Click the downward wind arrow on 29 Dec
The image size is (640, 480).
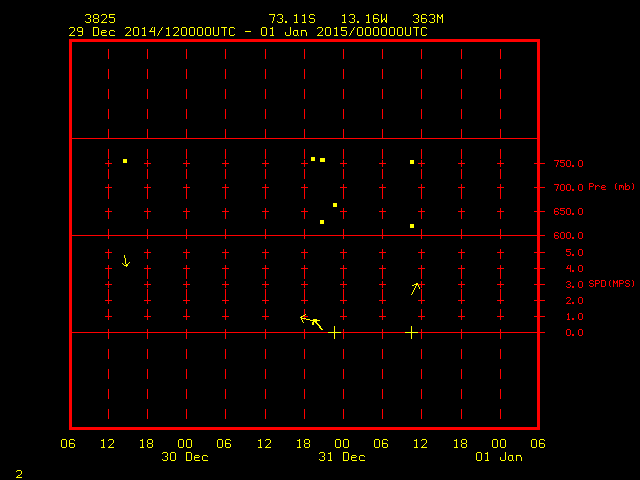pyautogui.click(x=126, y=261)
